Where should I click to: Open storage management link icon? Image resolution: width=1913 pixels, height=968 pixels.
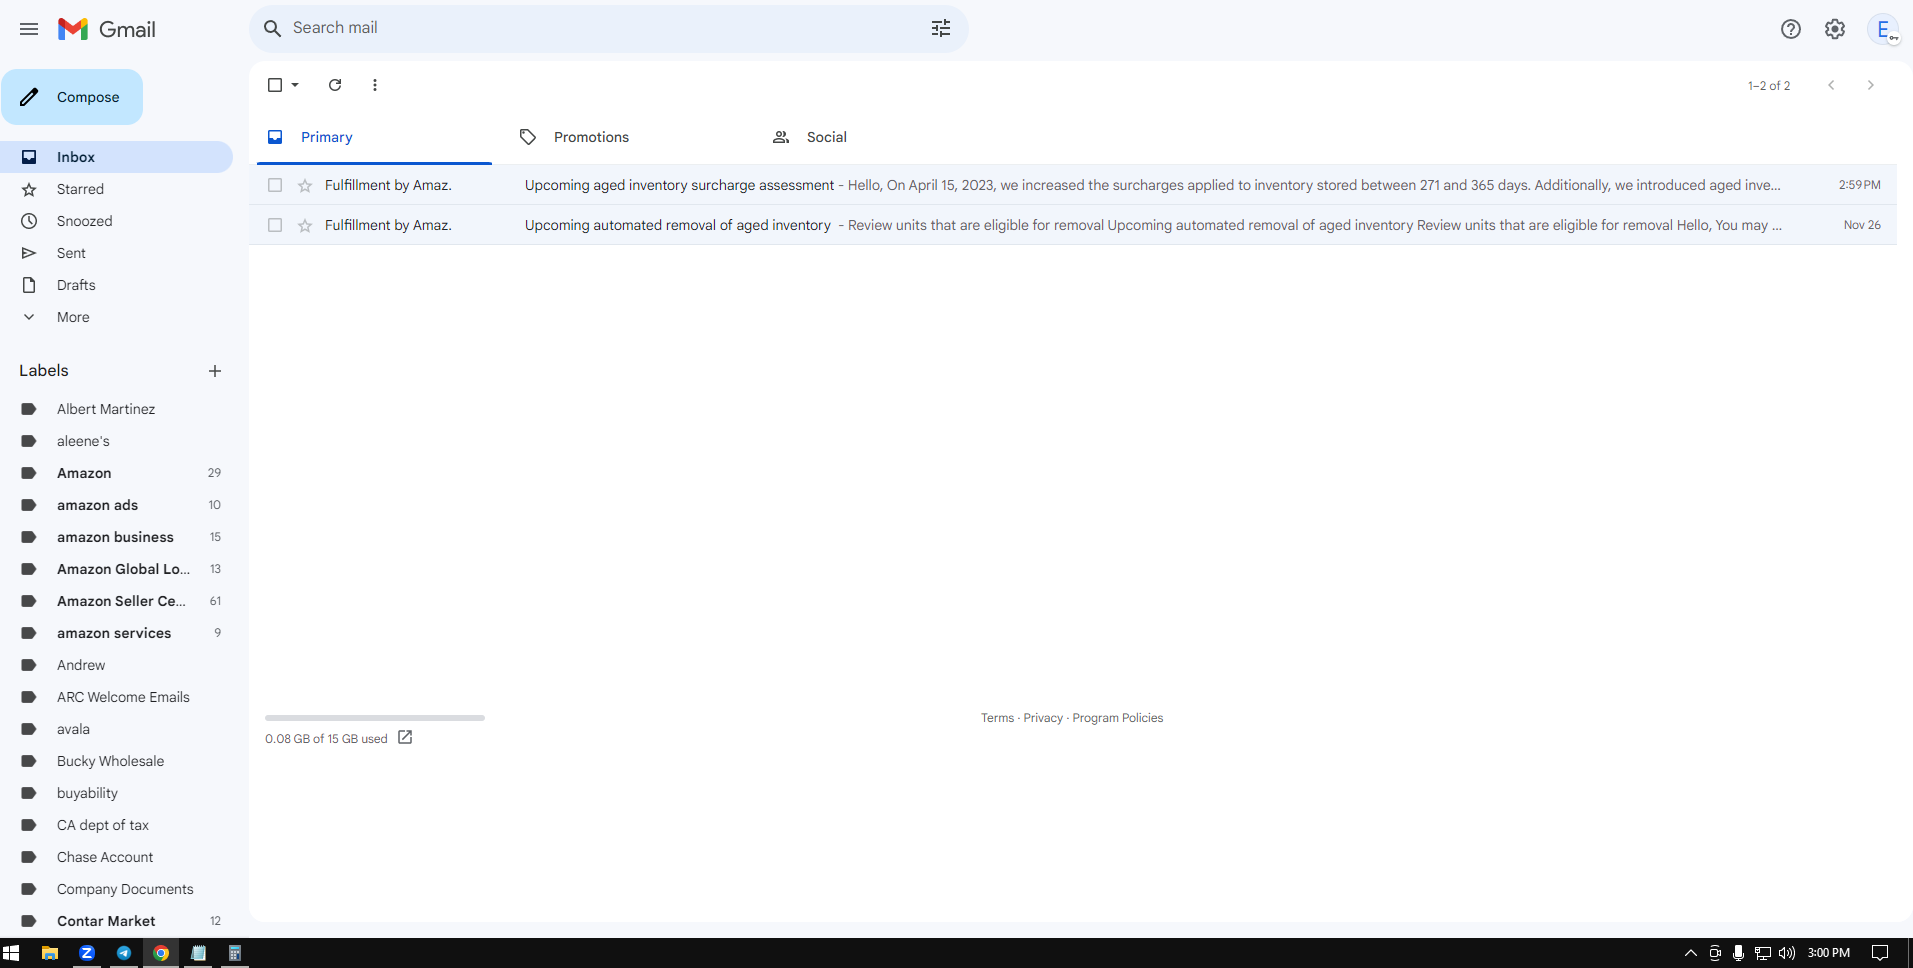[x=405, y=737]
